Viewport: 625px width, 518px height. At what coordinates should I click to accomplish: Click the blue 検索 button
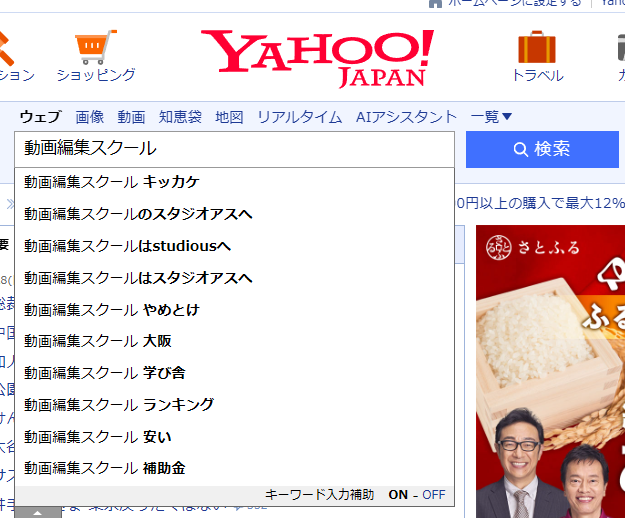[542, 149]
